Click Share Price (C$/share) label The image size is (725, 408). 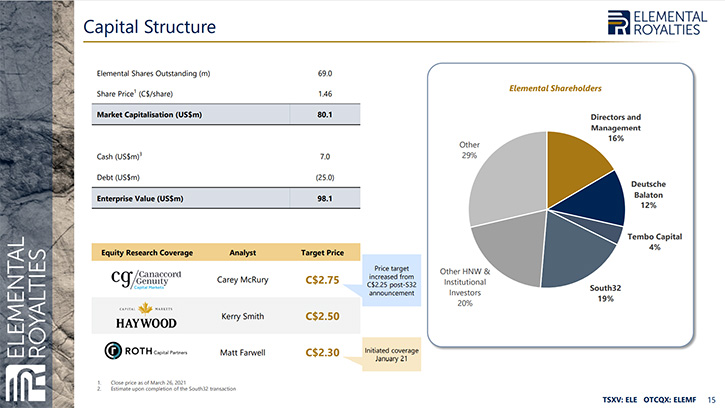(x=135, y=94)
